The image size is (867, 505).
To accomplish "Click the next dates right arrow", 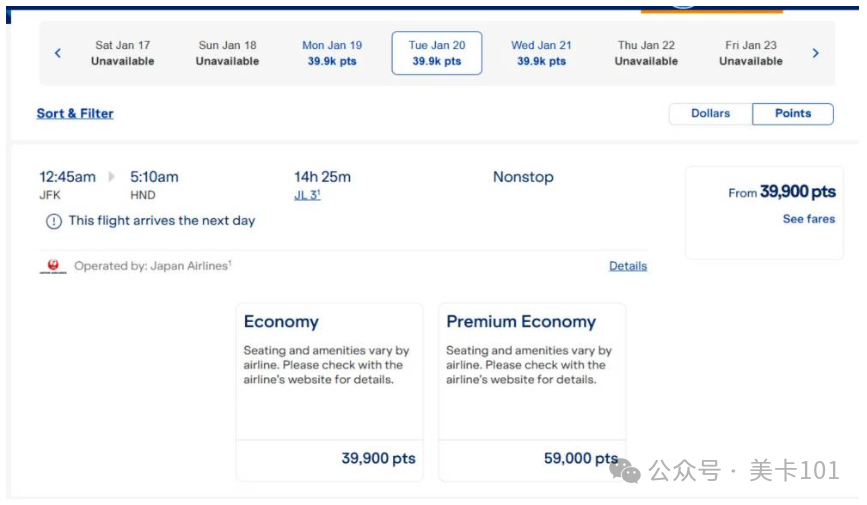I will pos(816,53).
